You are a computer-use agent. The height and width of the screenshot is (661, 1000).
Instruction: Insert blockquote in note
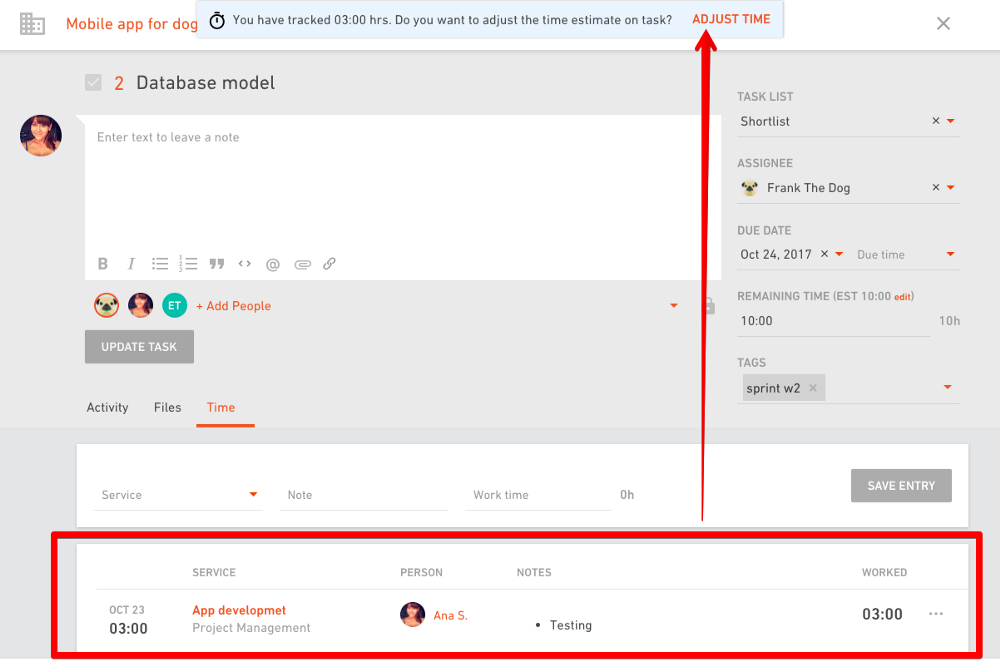point(217,264)
